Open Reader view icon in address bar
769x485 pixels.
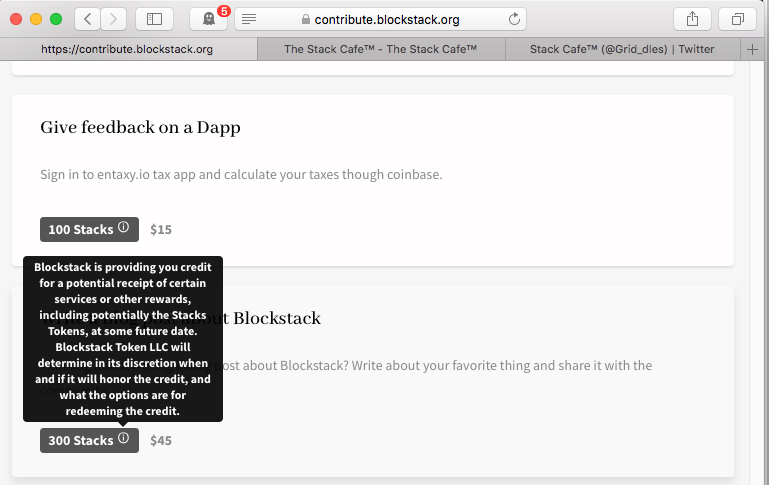[x=249, y=19]
